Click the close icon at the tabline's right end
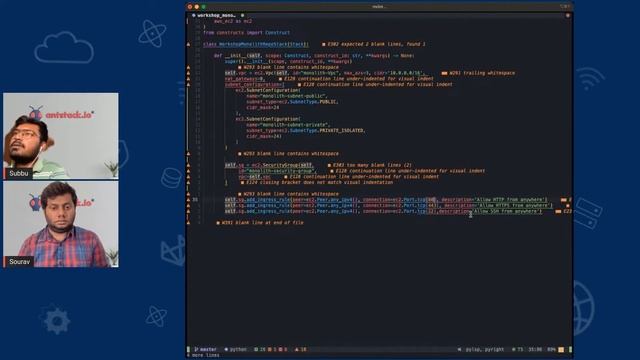Screen dimensions: 640x360 [567, 15]
